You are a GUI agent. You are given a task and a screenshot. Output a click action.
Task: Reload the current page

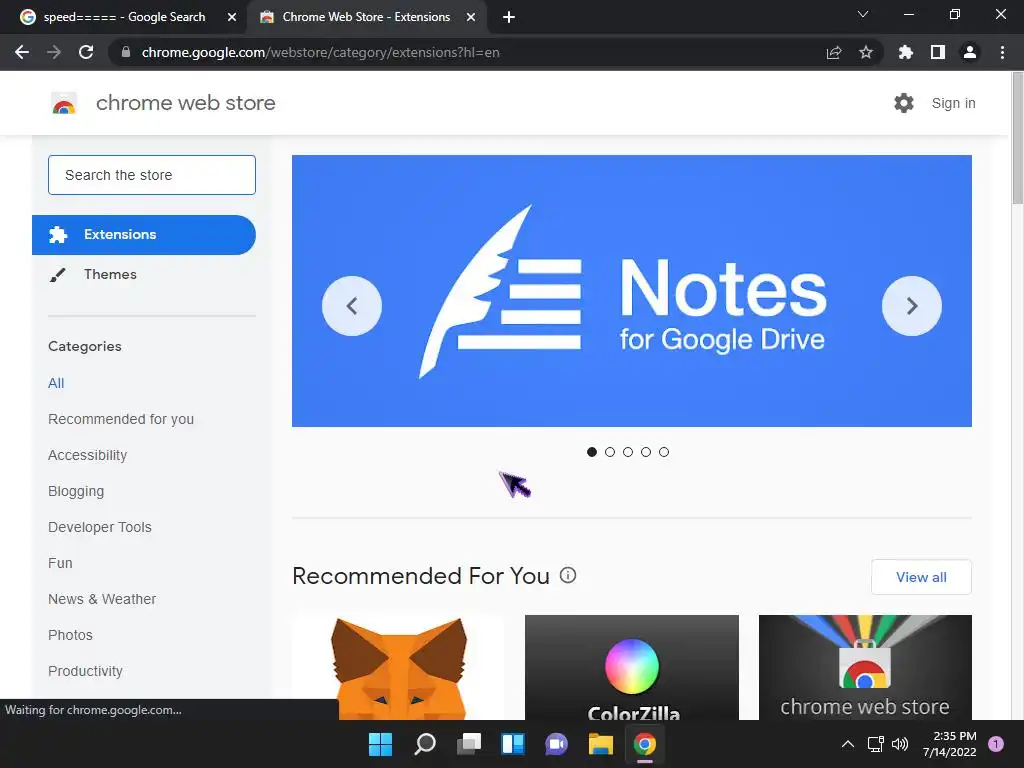click(x=86, y=52)
